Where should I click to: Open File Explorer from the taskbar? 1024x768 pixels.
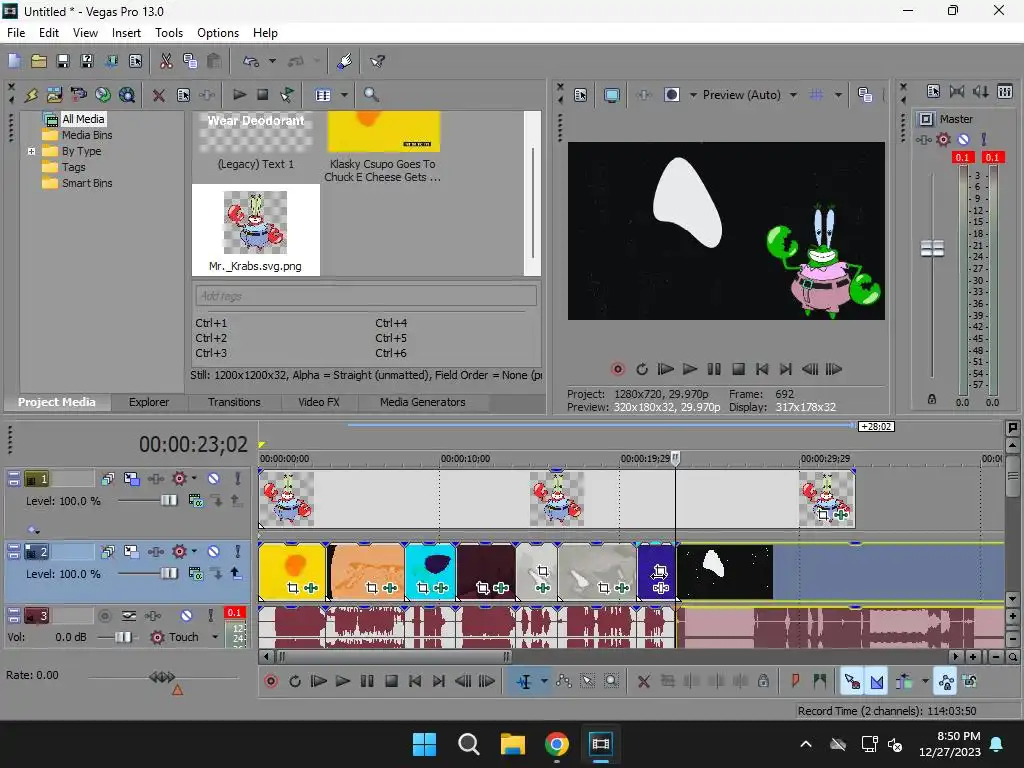[x=513, y=744]
